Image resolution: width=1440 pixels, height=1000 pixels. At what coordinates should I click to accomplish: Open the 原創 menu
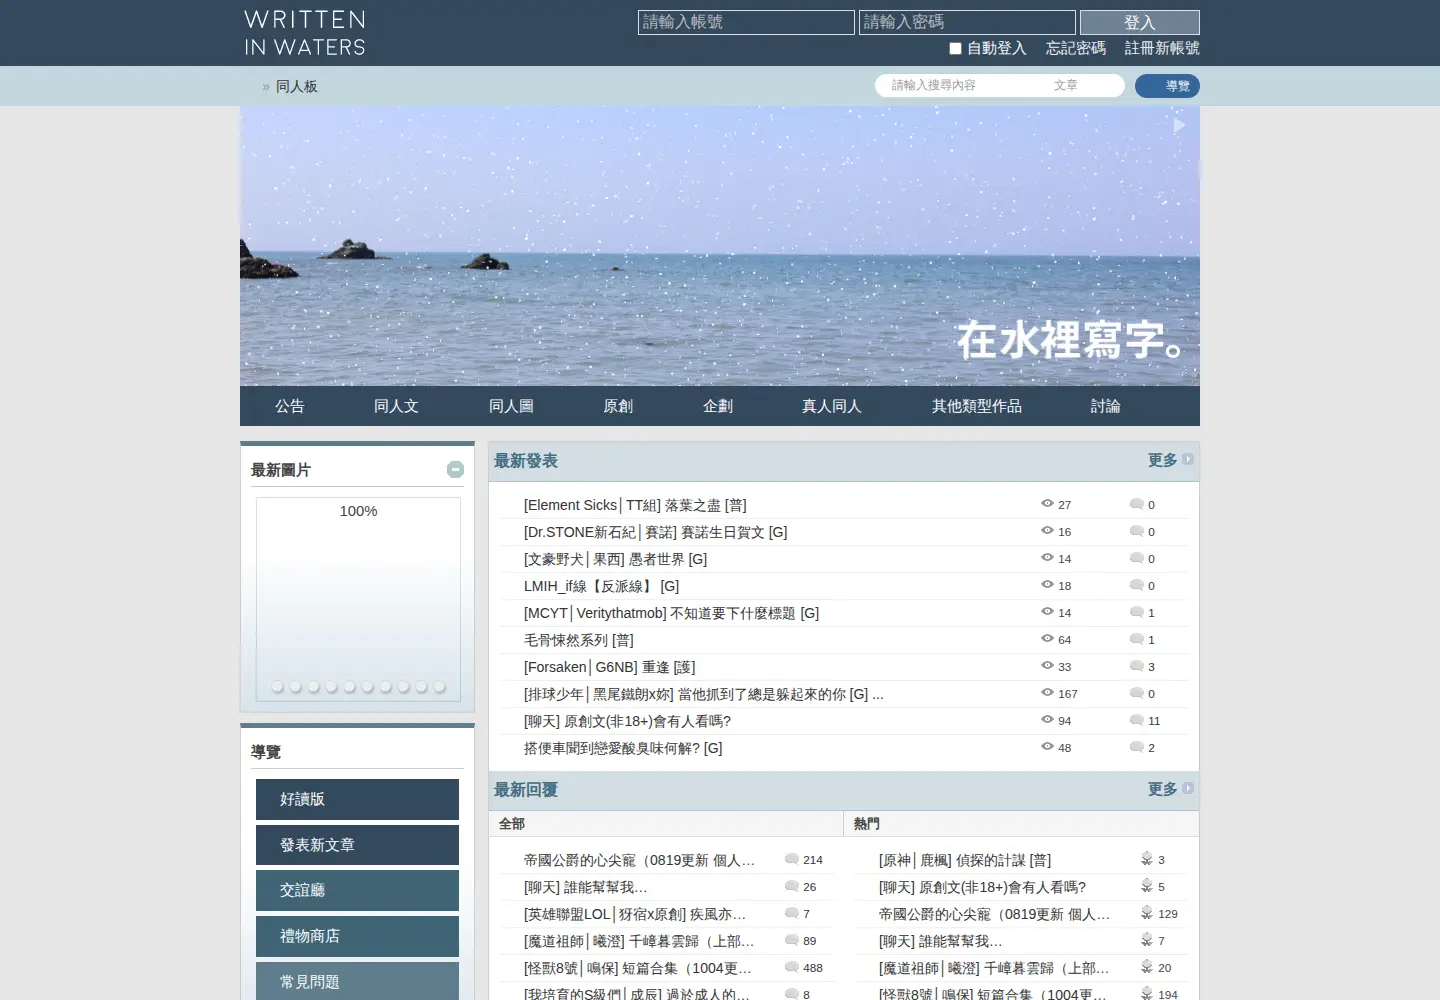(618, 406)
